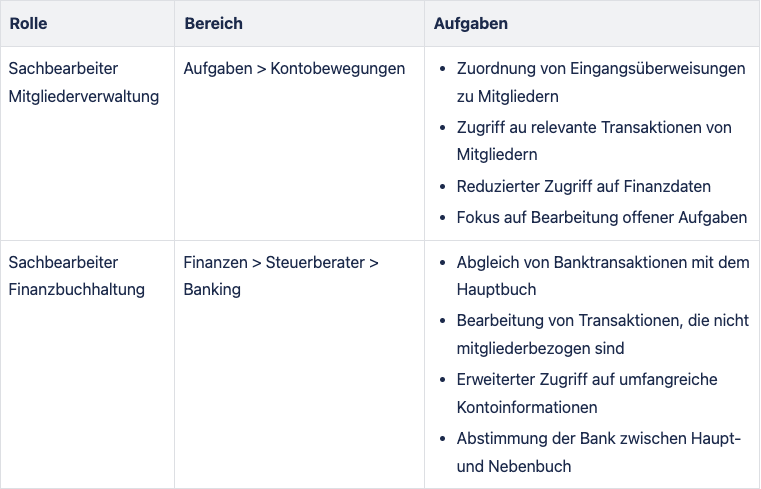Click the Bereich column header
This screenshot has width=761, height=489.
(214, 23)
